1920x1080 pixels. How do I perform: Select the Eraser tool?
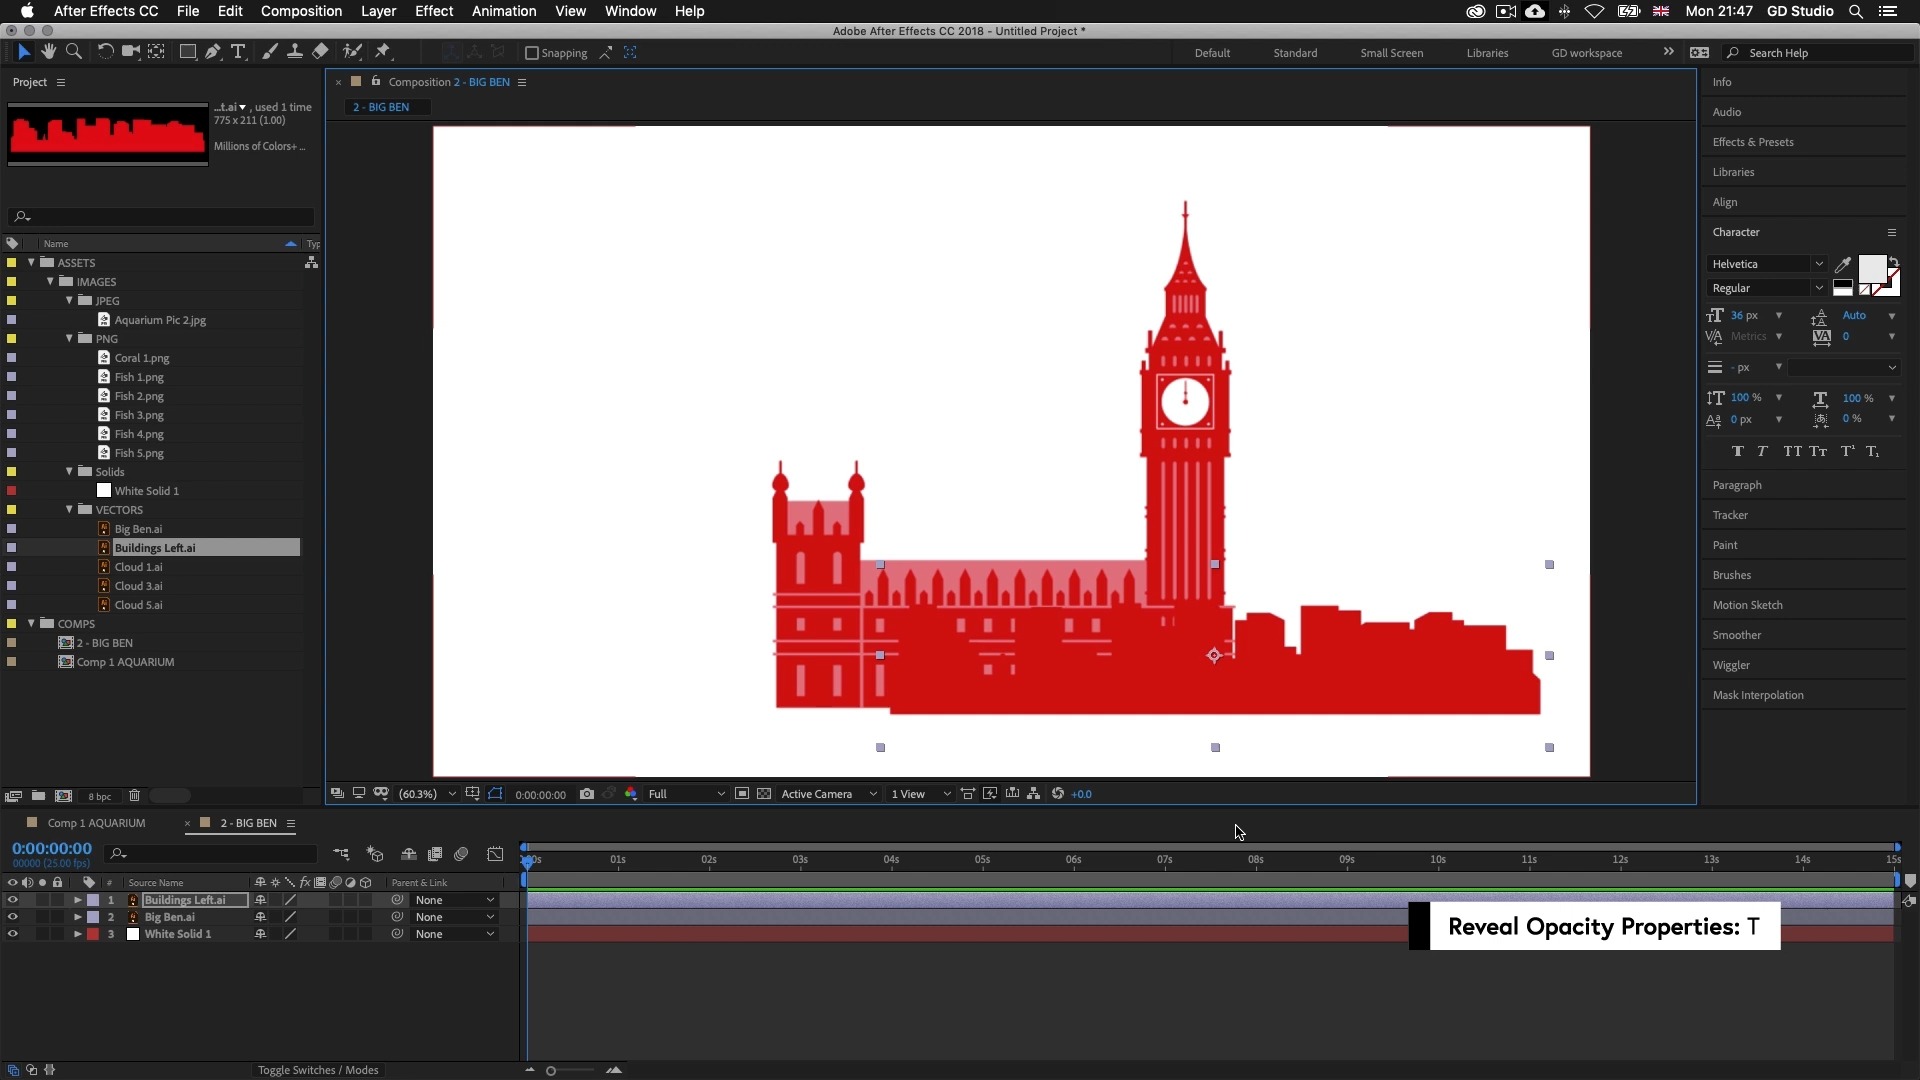point(320,52)
